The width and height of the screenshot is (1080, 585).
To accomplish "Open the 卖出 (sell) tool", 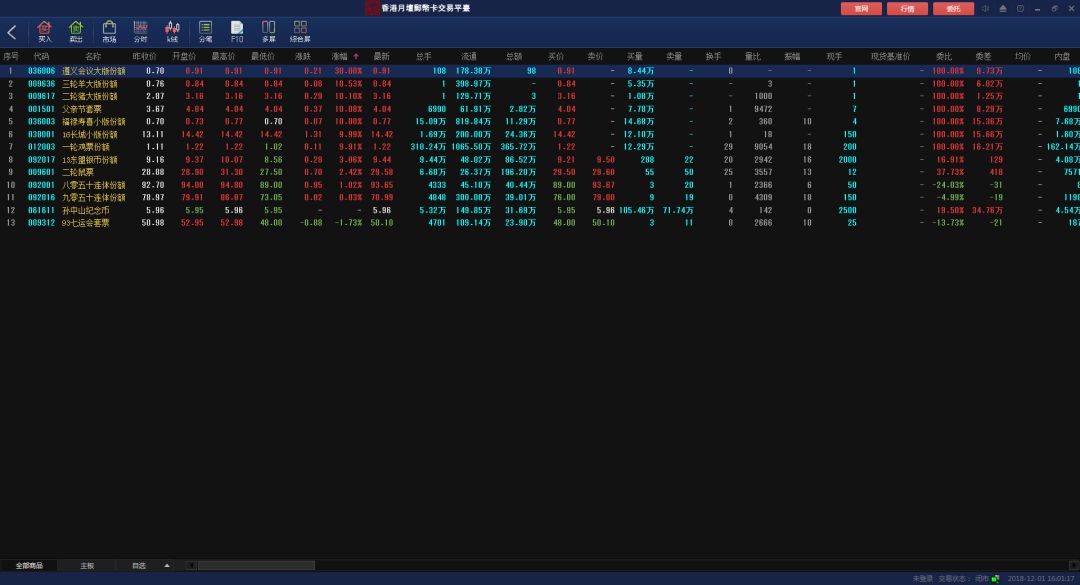I will [76, 32].
